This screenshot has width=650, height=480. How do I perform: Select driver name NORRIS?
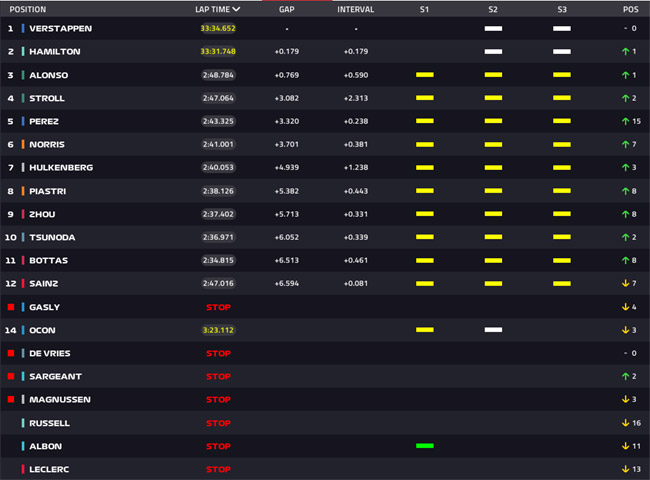tap(47, 144)
